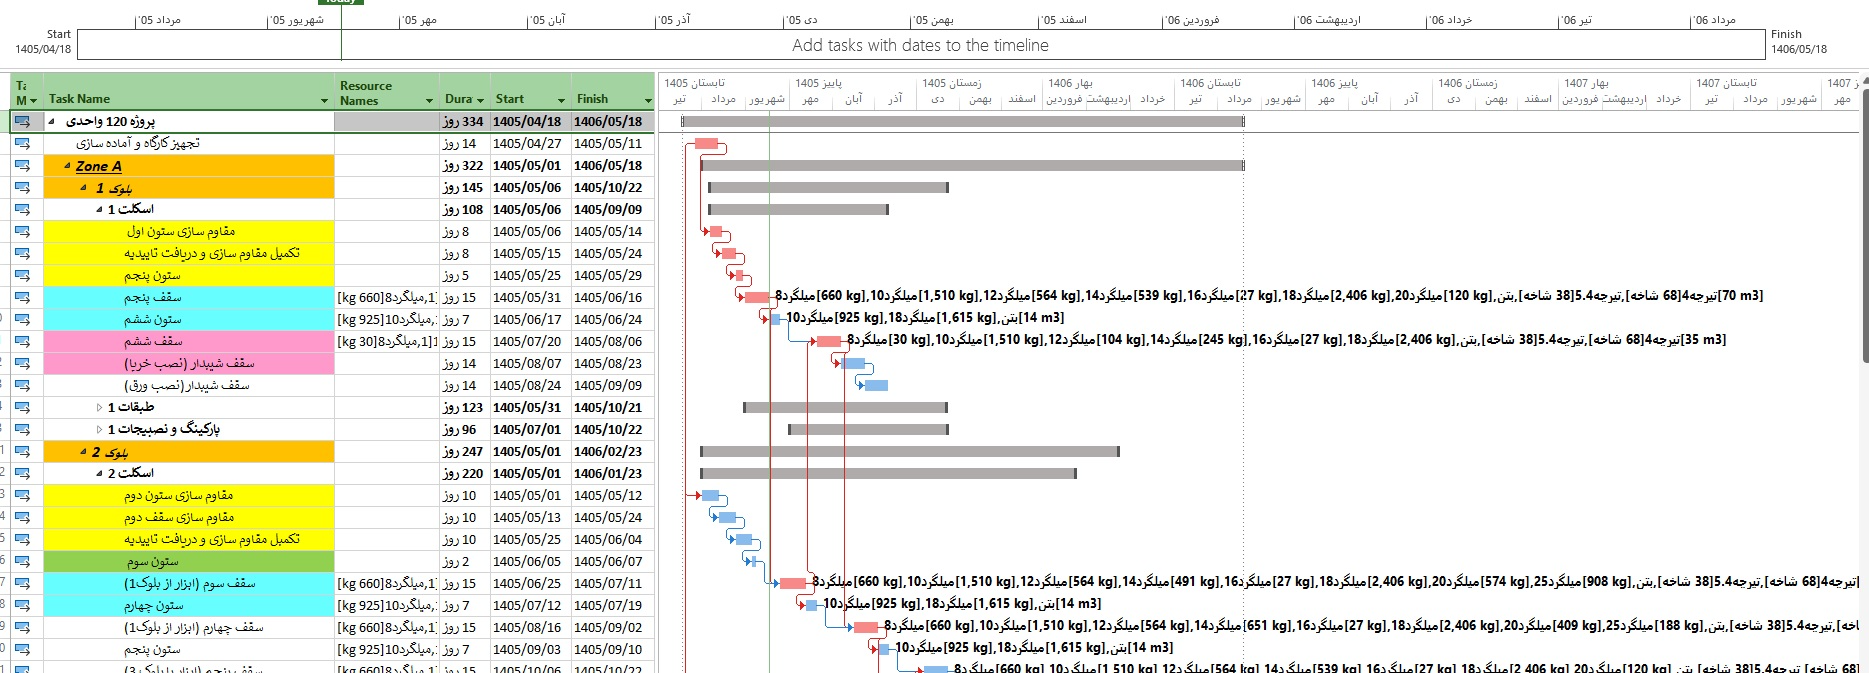The width and height of the screenshot is (1869, 673).
Task: Click task mode icon for ستون چهارم row
Action: point(22,605)
